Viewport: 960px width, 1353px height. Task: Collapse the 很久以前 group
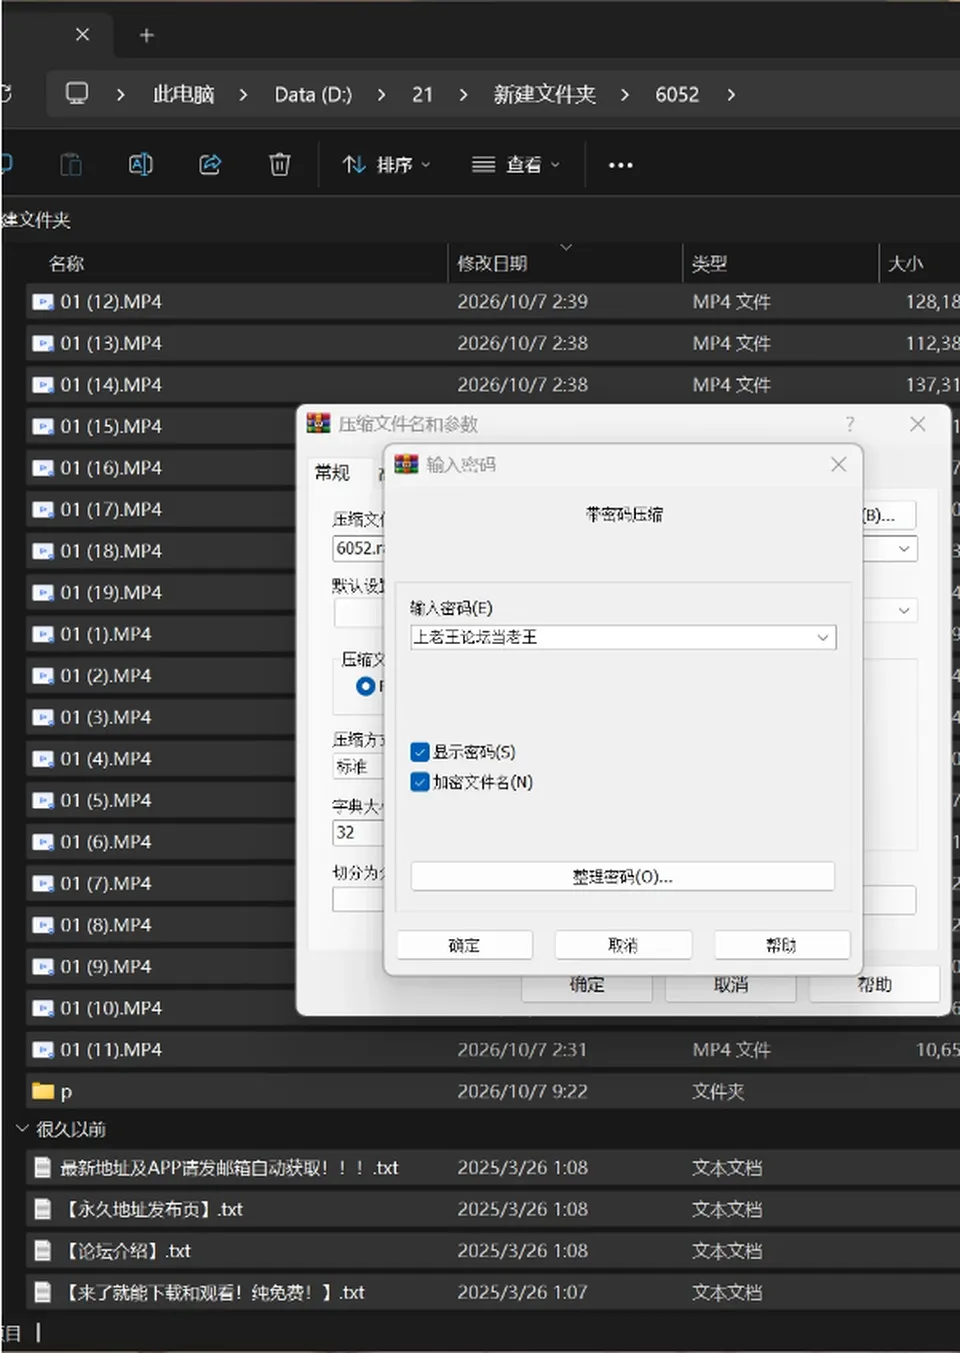[22, 1129]
